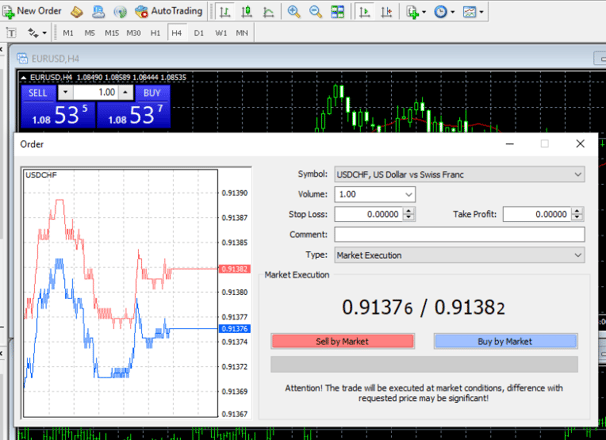Click the New Order toolbar button

pos(32,11)
